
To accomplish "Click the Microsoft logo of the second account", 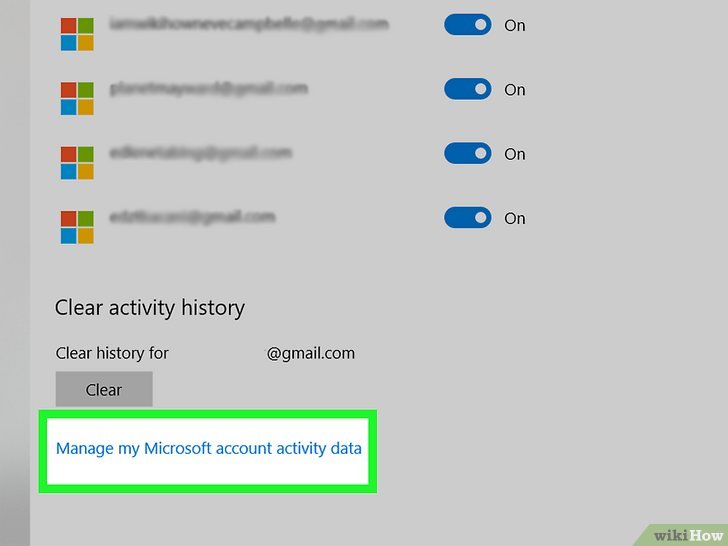I will [x=77, y=98].
